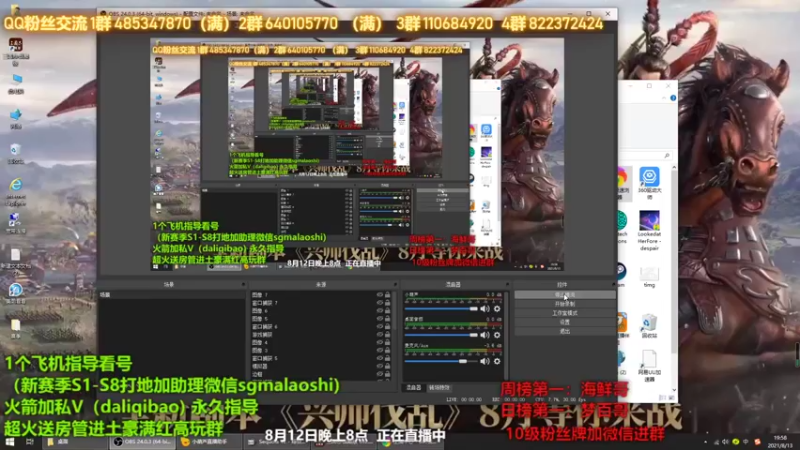
Task: Lock the 图像 4 source
Action: coord(388,342)
